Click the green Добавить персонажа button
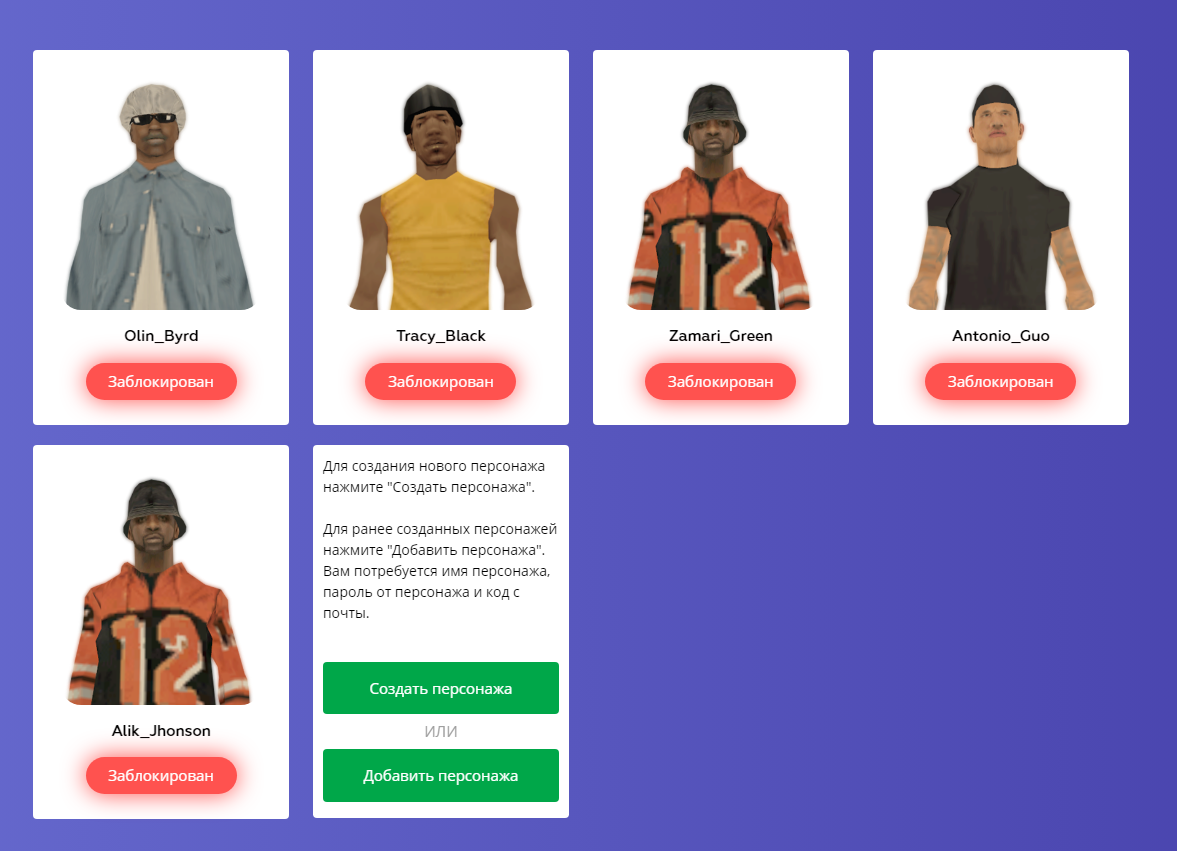Viewport: 1177px width, 851px height. [441, 775]
